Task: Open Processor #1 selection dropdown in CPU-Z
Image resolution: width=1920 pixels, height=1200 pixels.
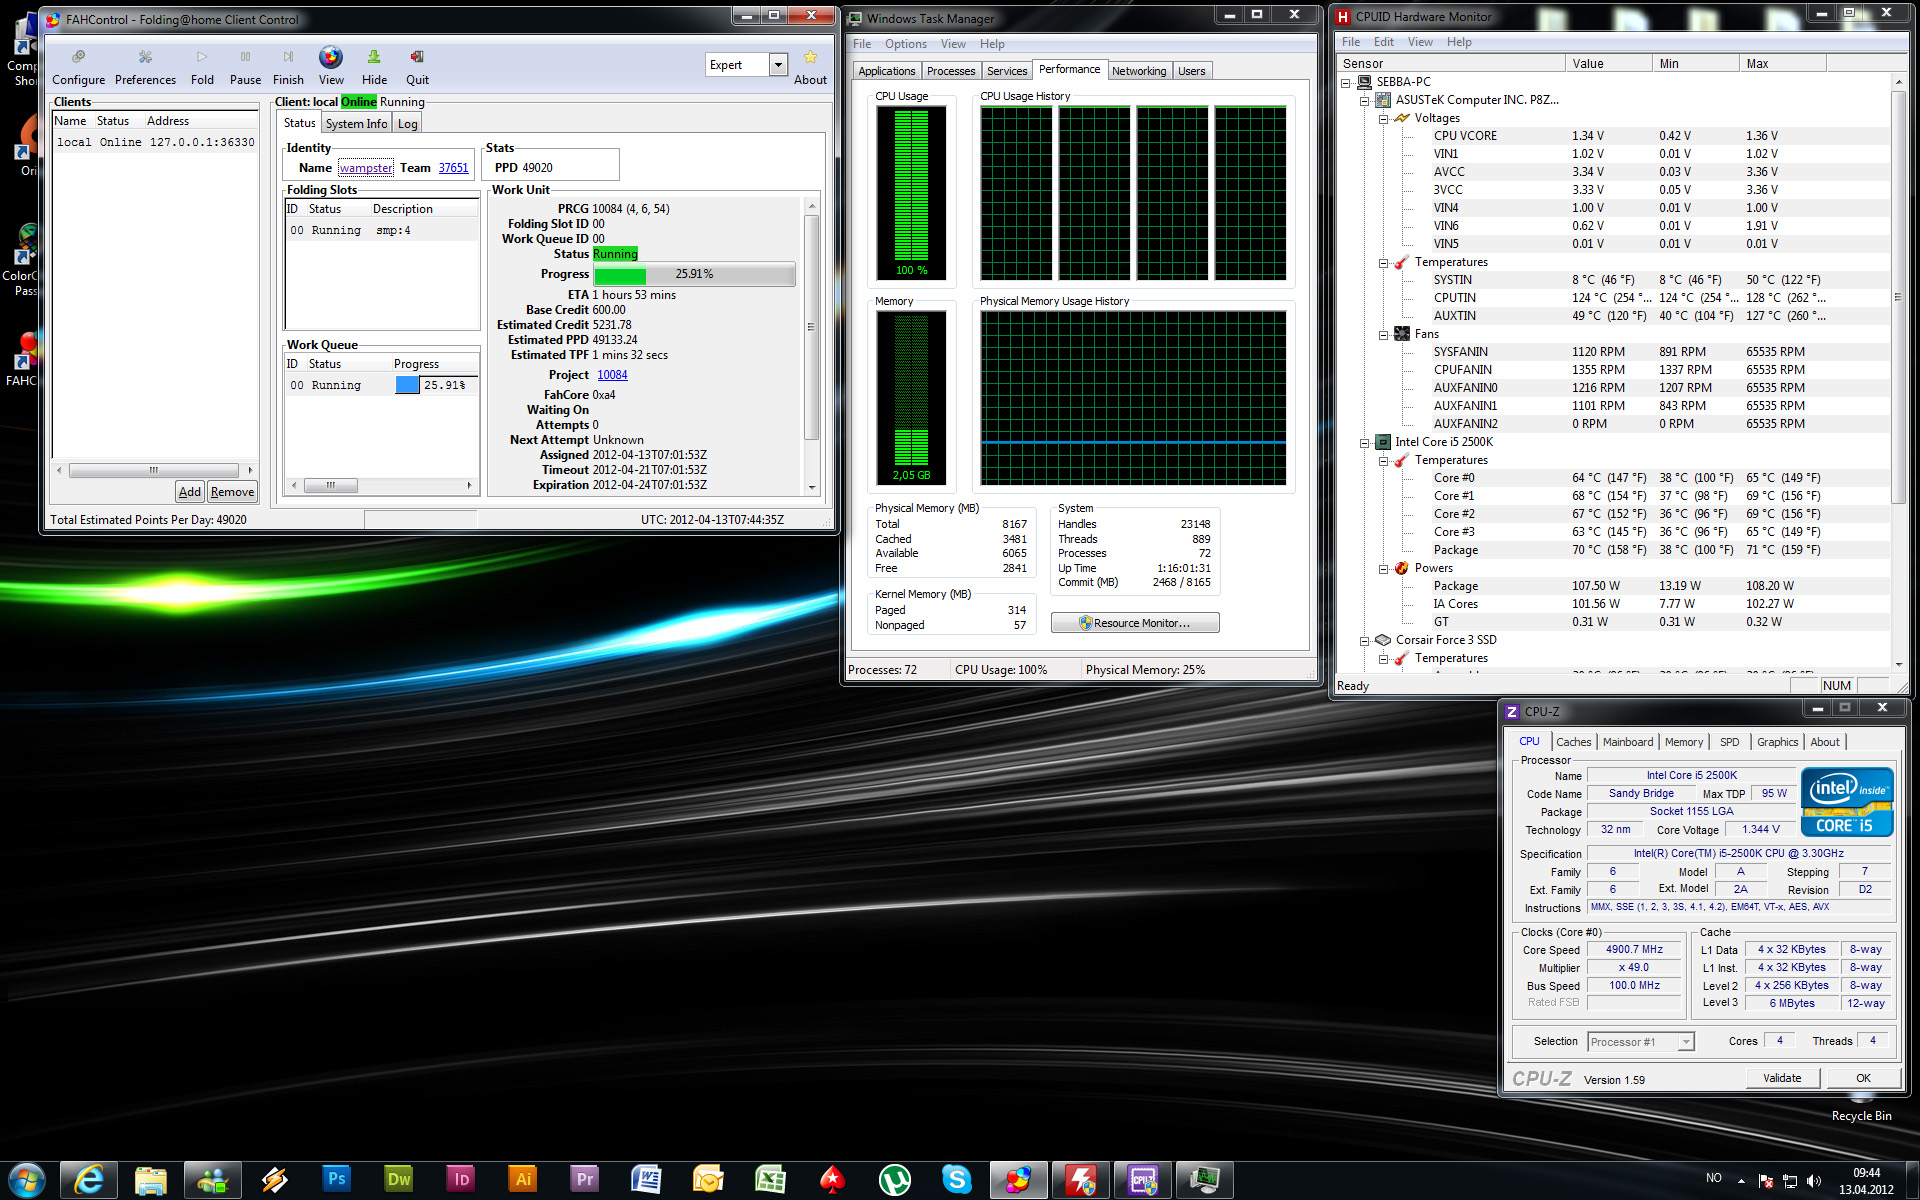Action: coord(1686,1042)
